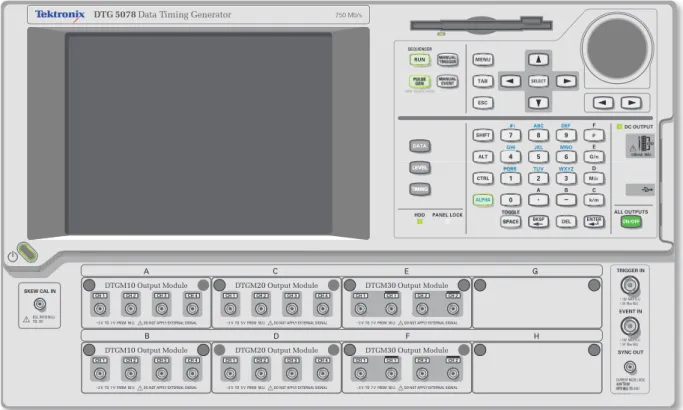Click the minus sign key
Screen dimensions: 683x410
coord(566,200)
